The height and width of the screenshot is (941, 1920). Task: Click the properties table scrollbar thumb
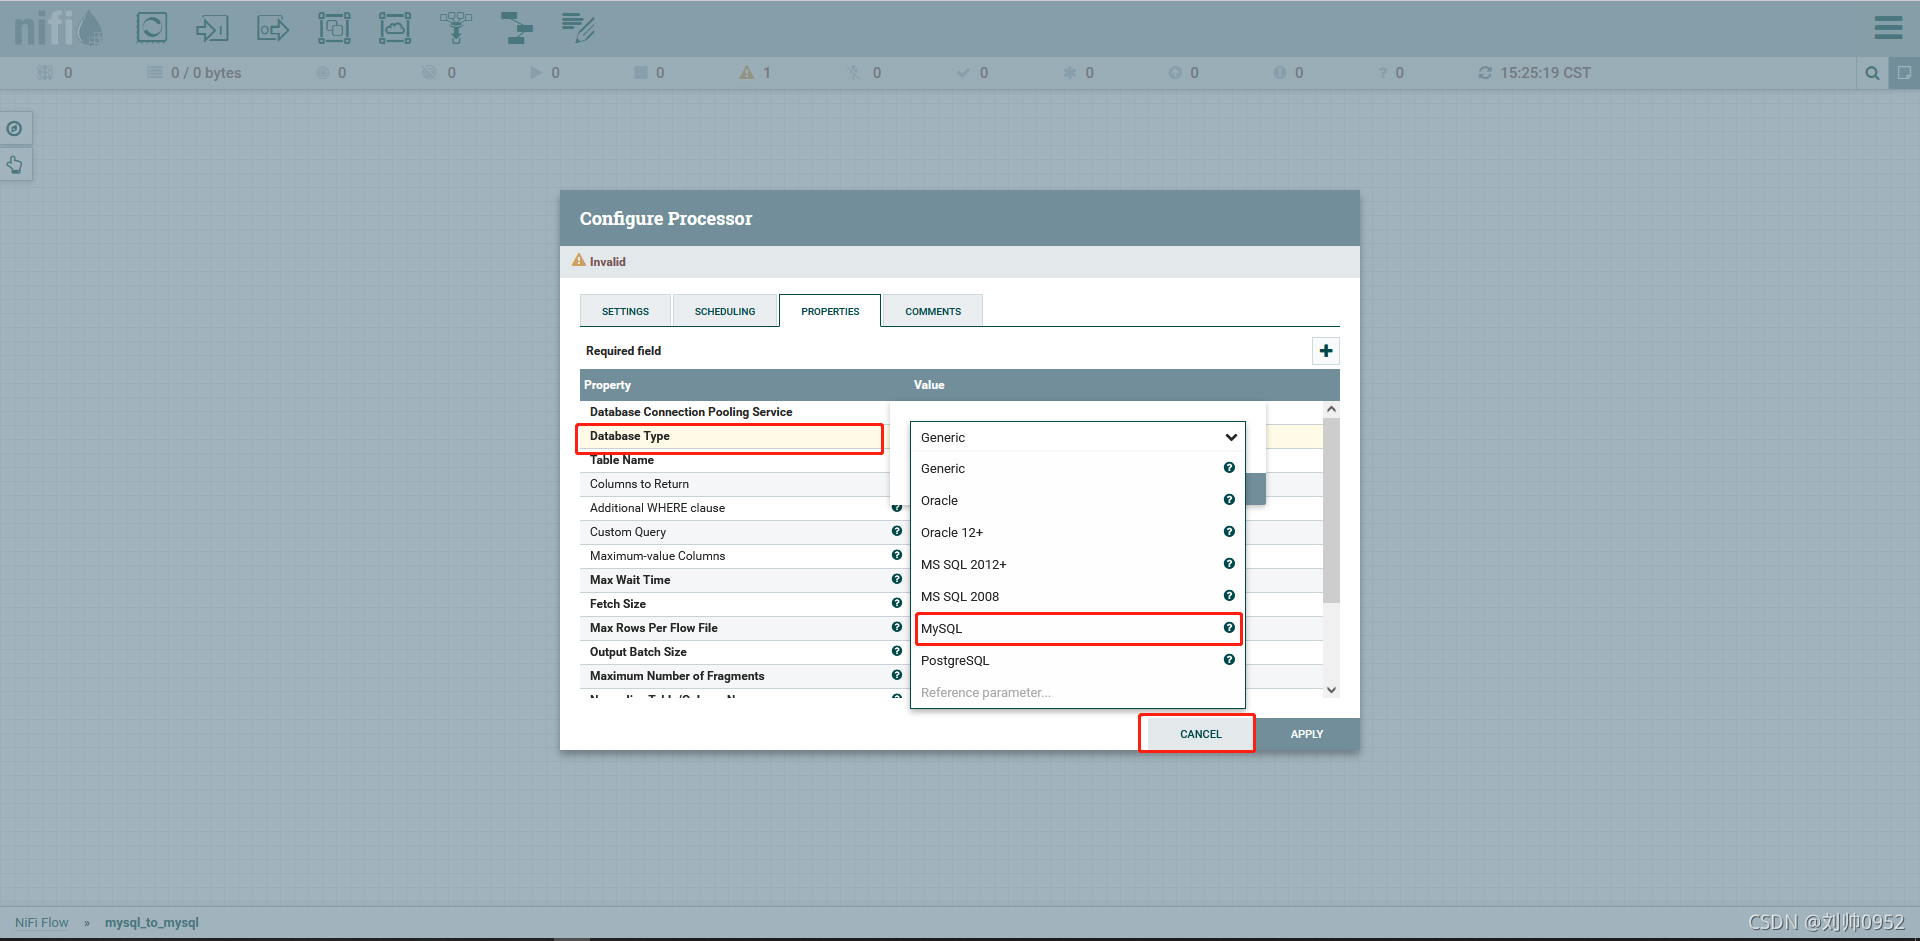1331,510
